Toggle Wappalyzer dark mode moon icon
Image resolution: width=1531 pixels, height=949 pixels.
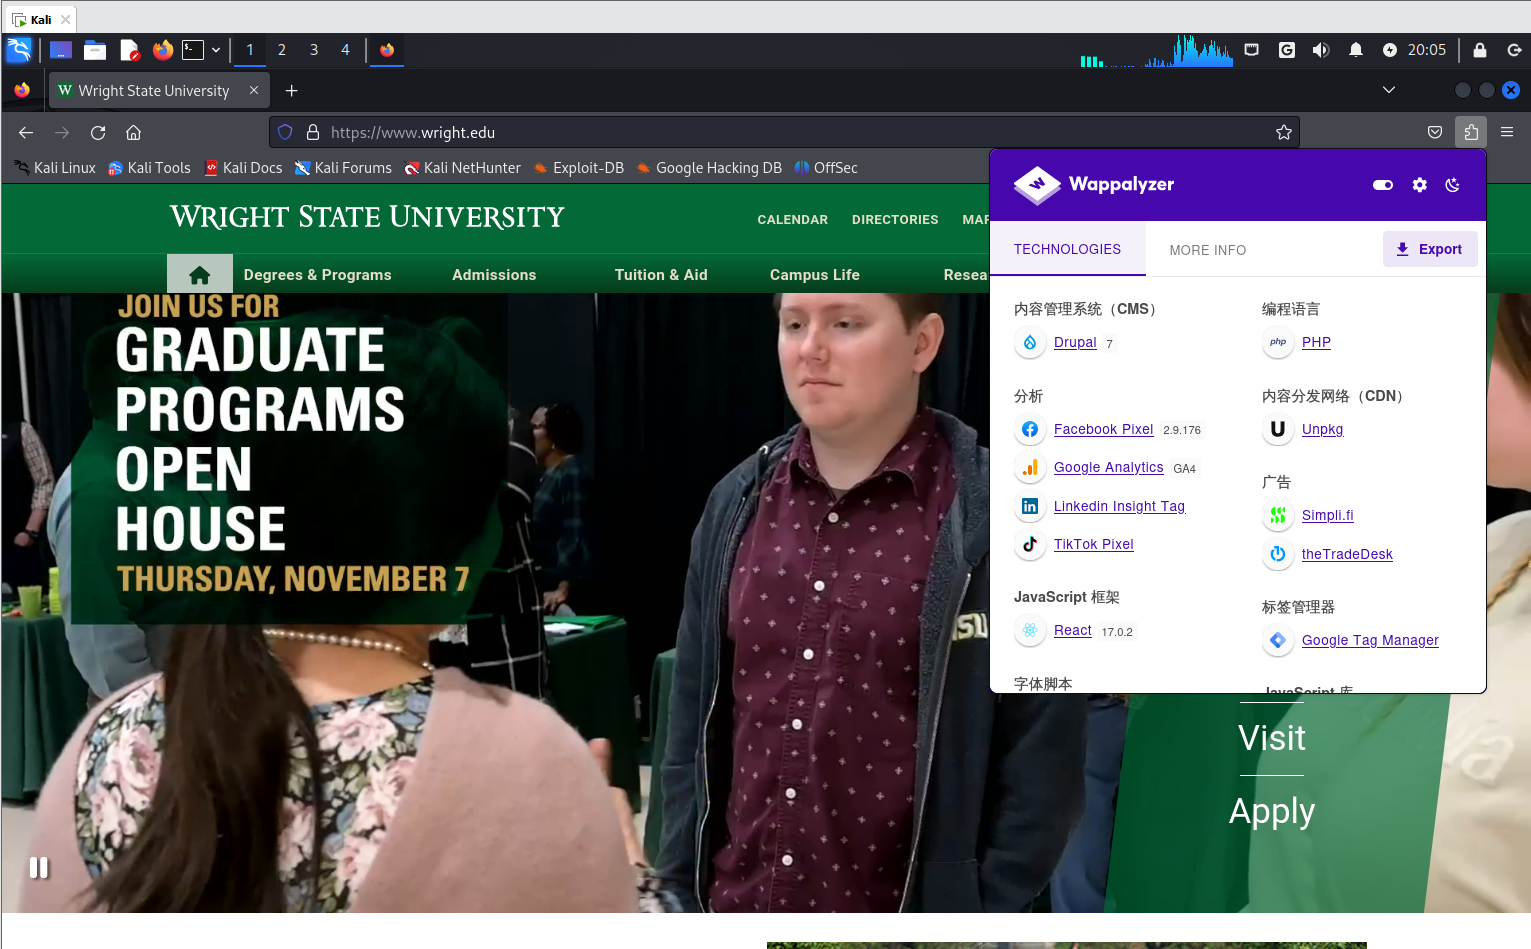(1453, 185)
